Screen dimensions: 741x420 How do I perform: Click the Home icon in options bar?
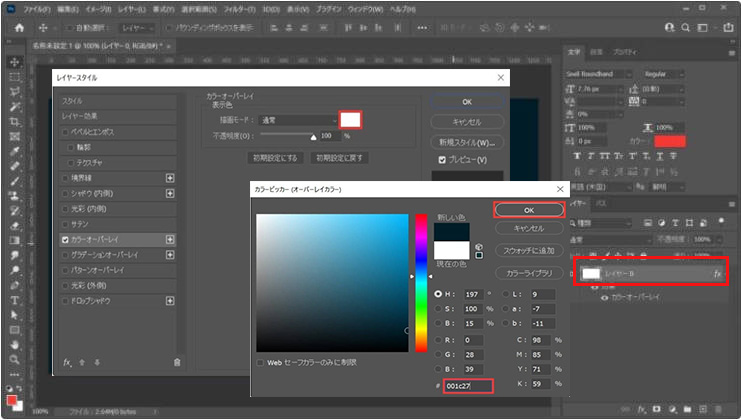pos(19,28)
